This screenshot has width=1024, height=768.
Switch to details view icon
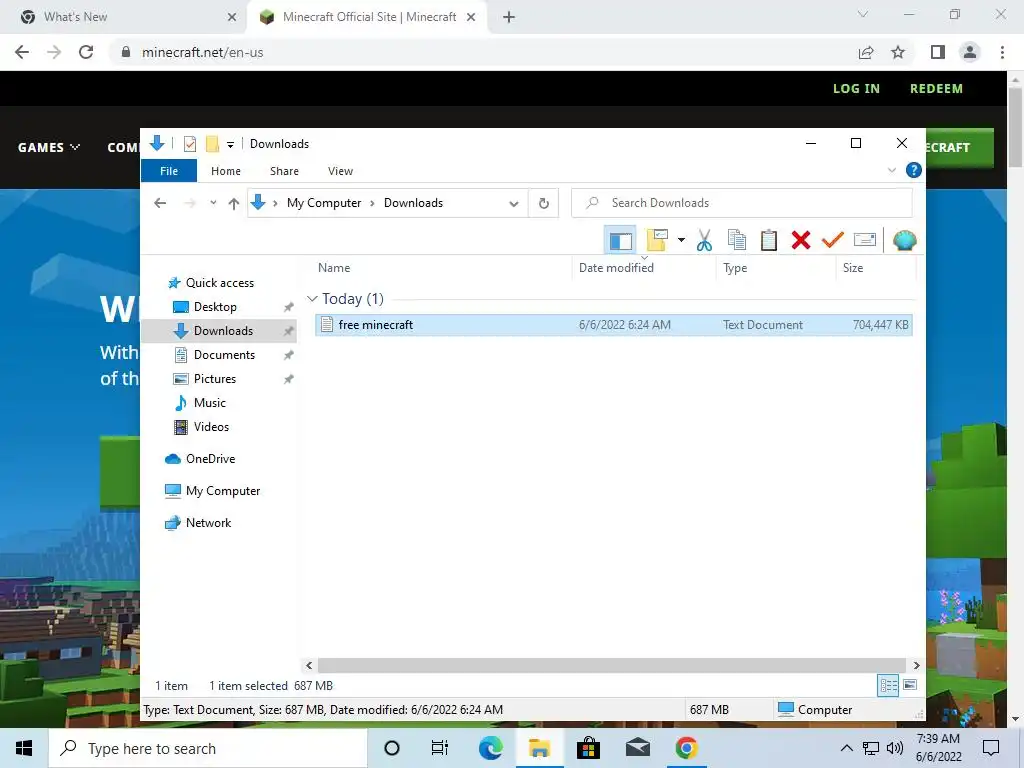pyautogui.click(x=888, y=686)
